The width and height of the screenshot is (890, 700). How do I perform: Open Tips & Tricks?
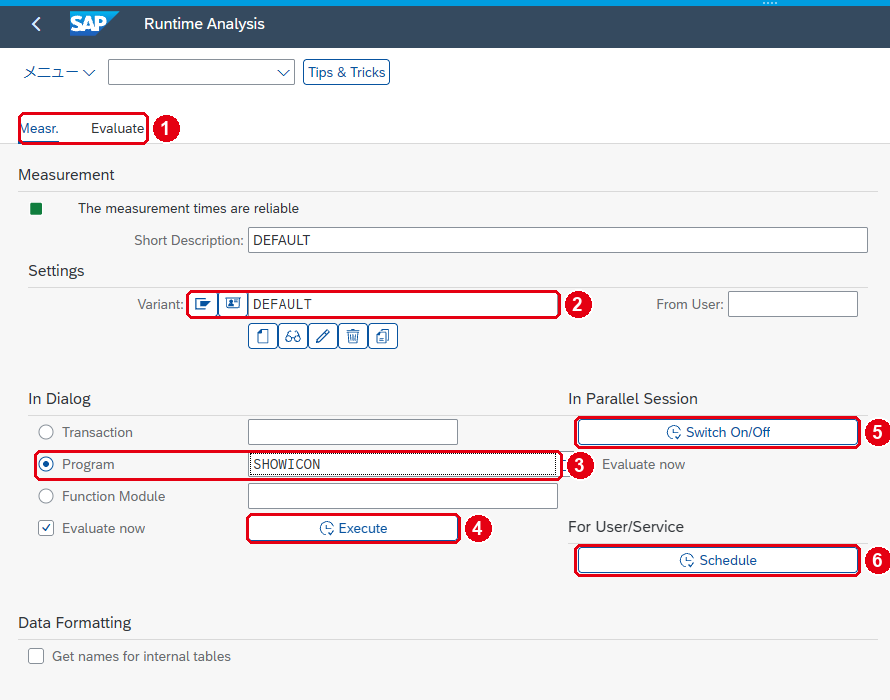pos(346,72)
